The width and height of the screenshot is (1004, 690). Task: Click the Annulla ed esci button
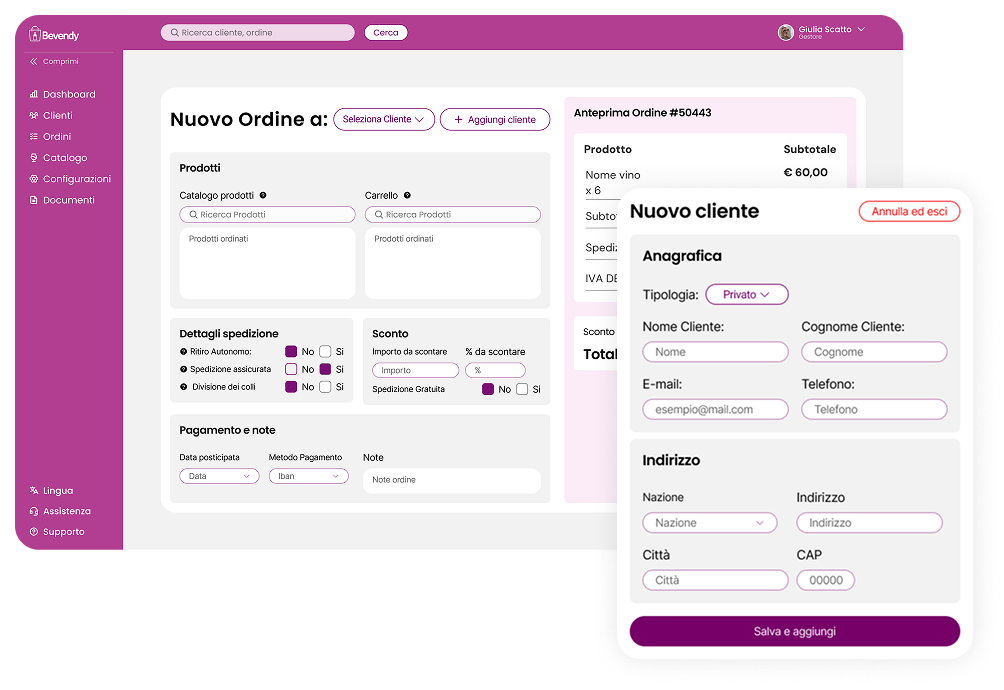pyautogui.click(x=909, y=211)
